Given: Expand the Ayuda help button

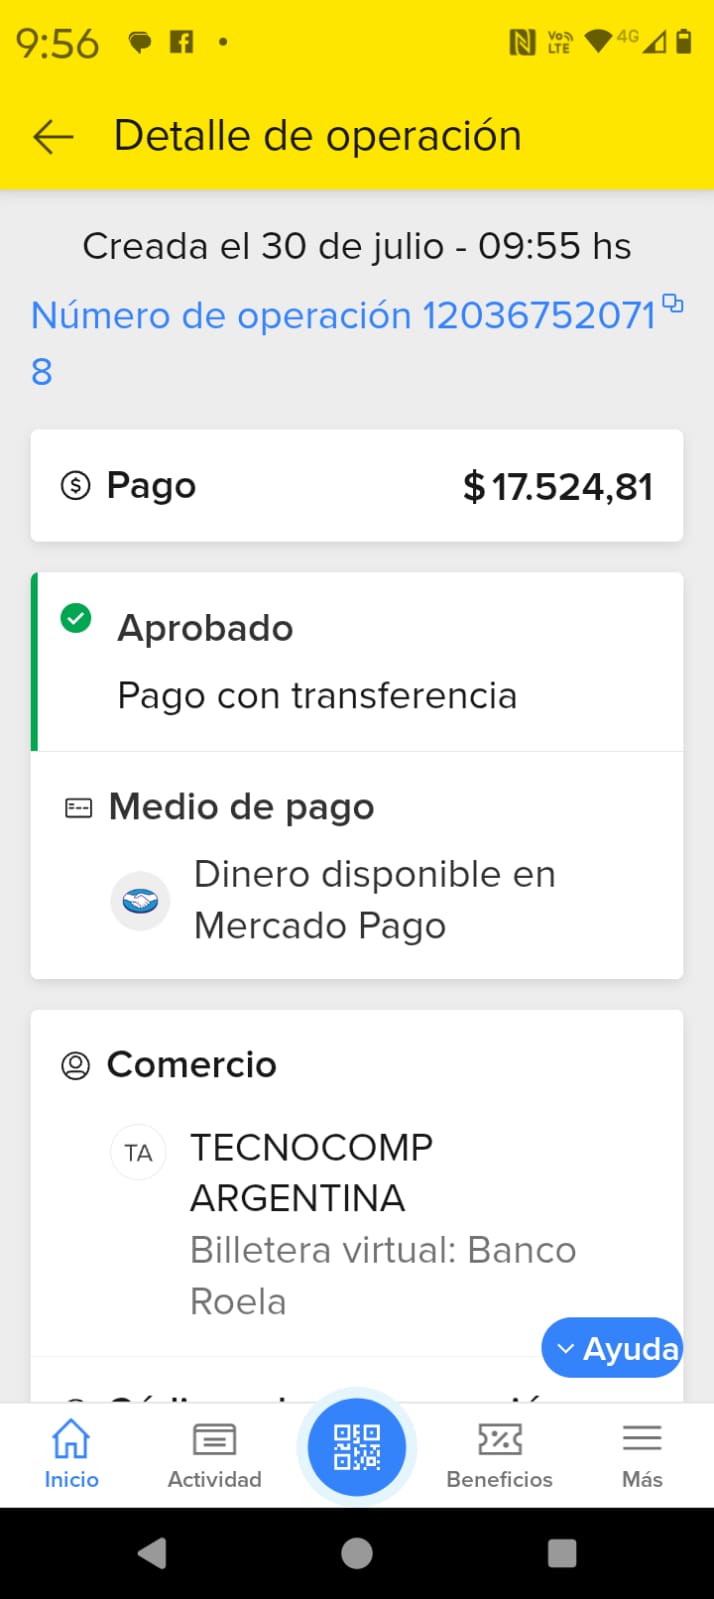Looking at the screenshot, I should (x=612, y=1348).
